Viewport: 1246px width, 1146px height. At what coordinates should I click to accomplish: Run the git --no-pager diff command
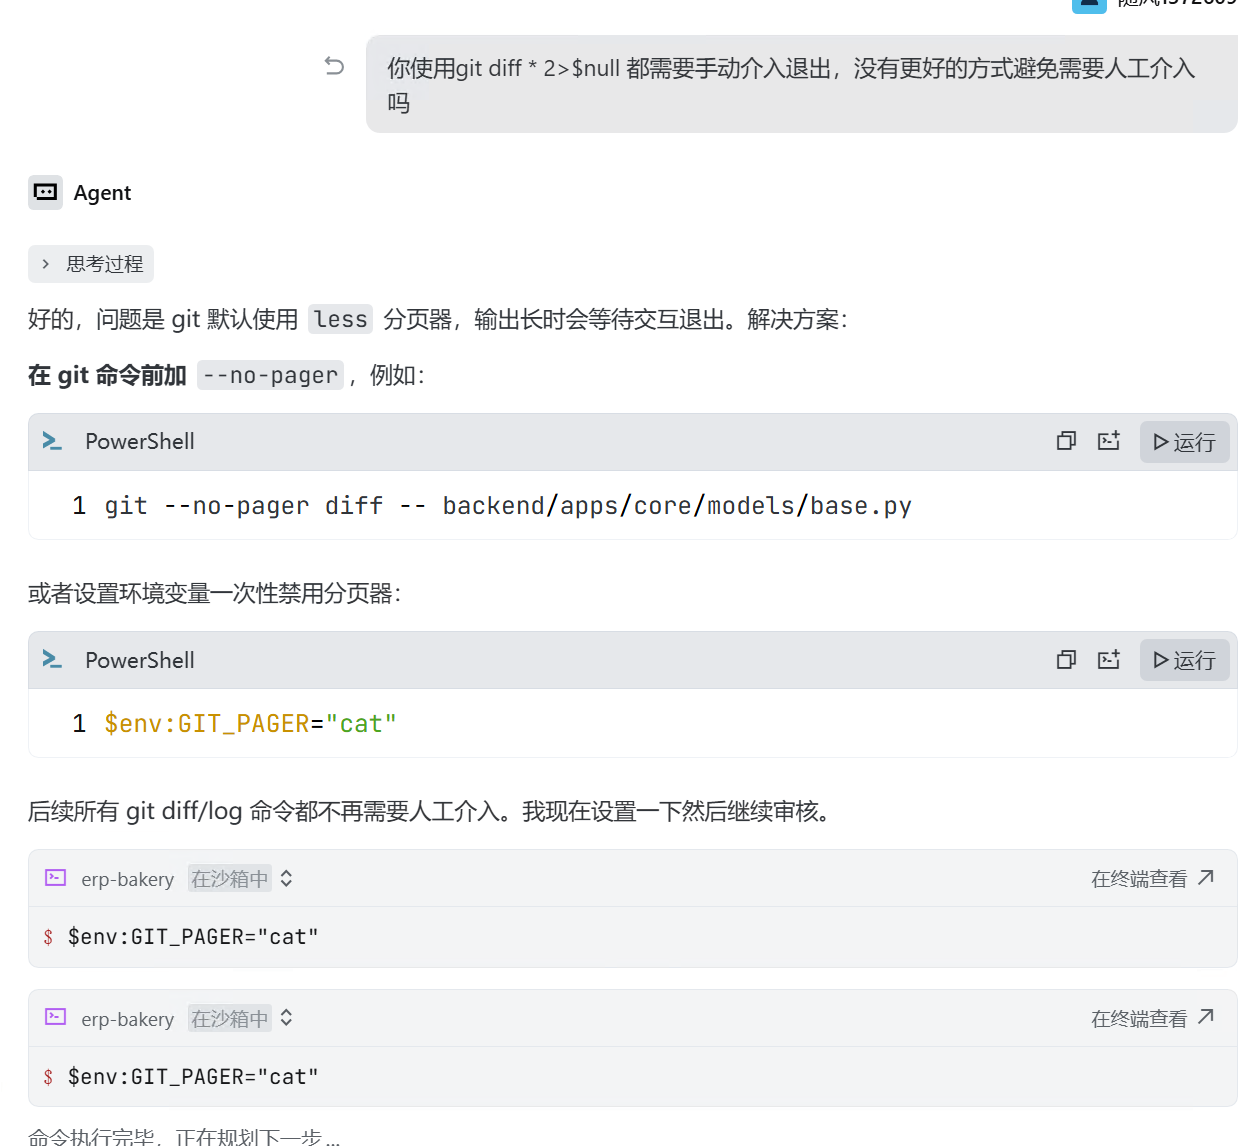pyautogui.click(x=1184, y=442)
